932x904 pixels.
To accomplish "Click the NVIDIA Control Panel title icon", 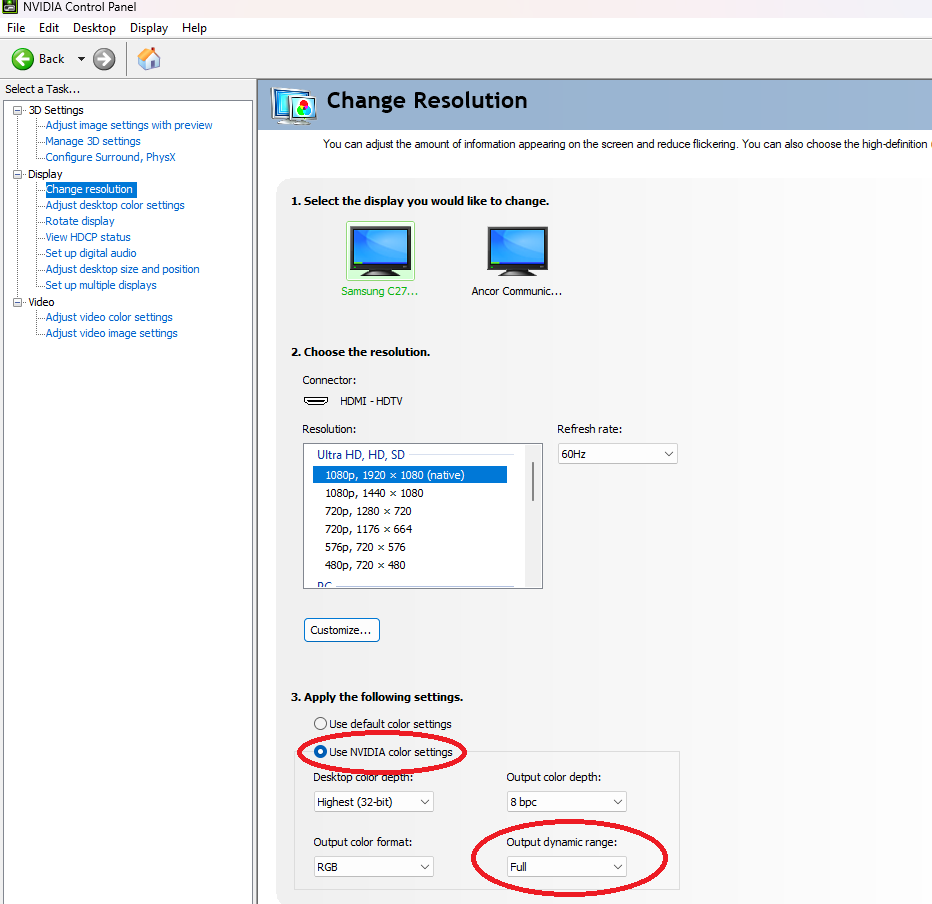I will (10, 7).
